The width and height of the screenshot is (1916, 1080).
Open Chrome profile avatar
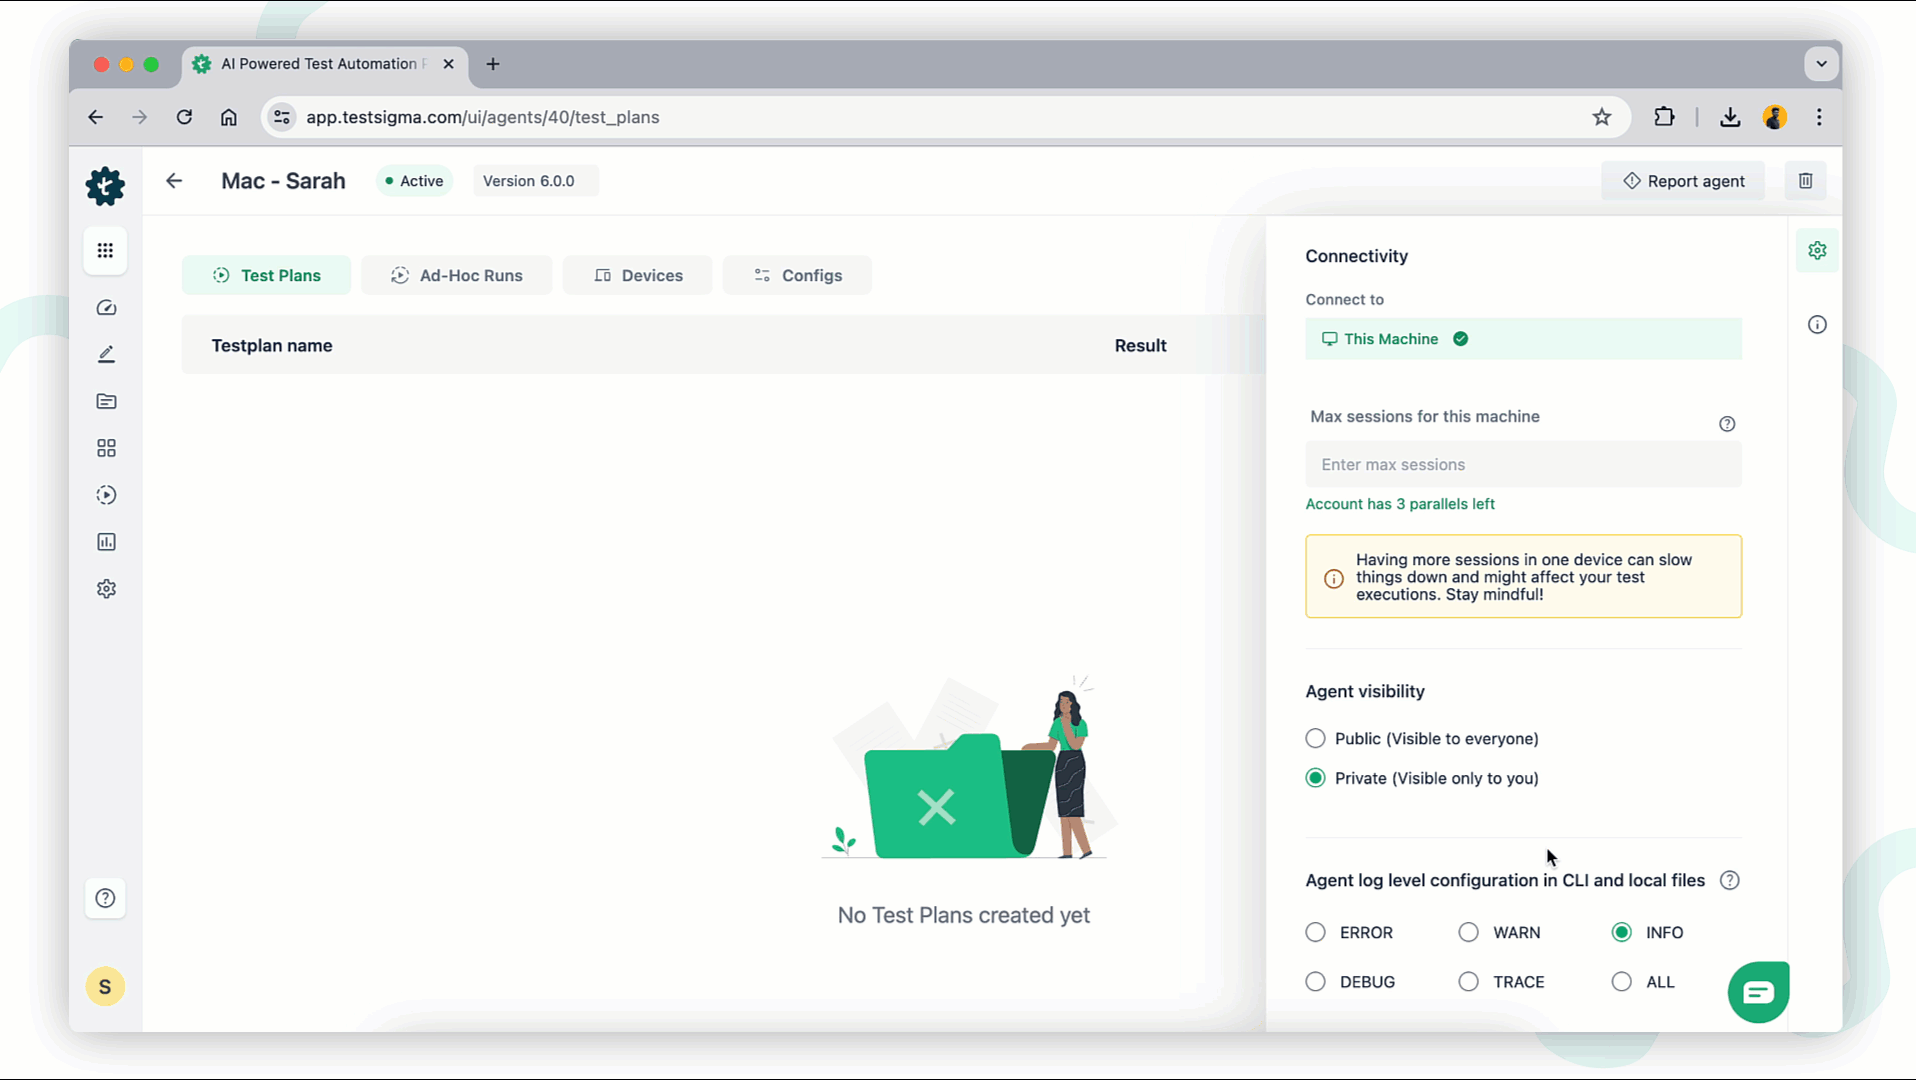tap(1775, 117)
